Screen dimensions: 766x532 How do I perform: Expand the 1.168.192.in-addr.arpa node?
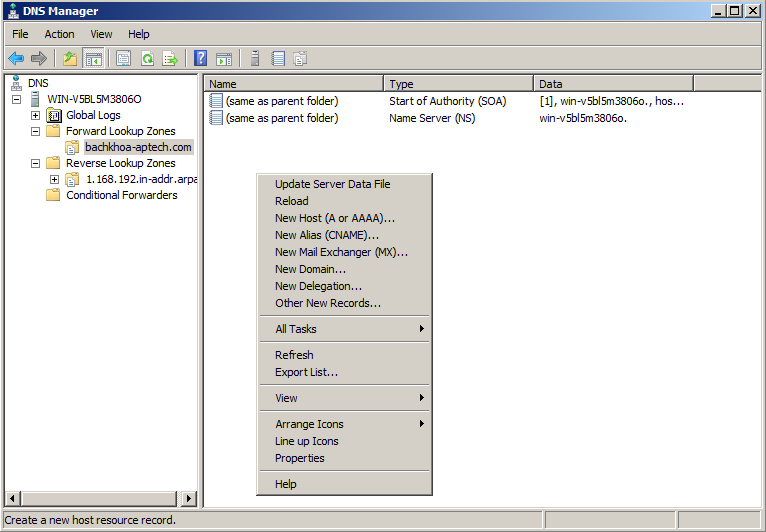pyautogui.click(x=54, y=179)
